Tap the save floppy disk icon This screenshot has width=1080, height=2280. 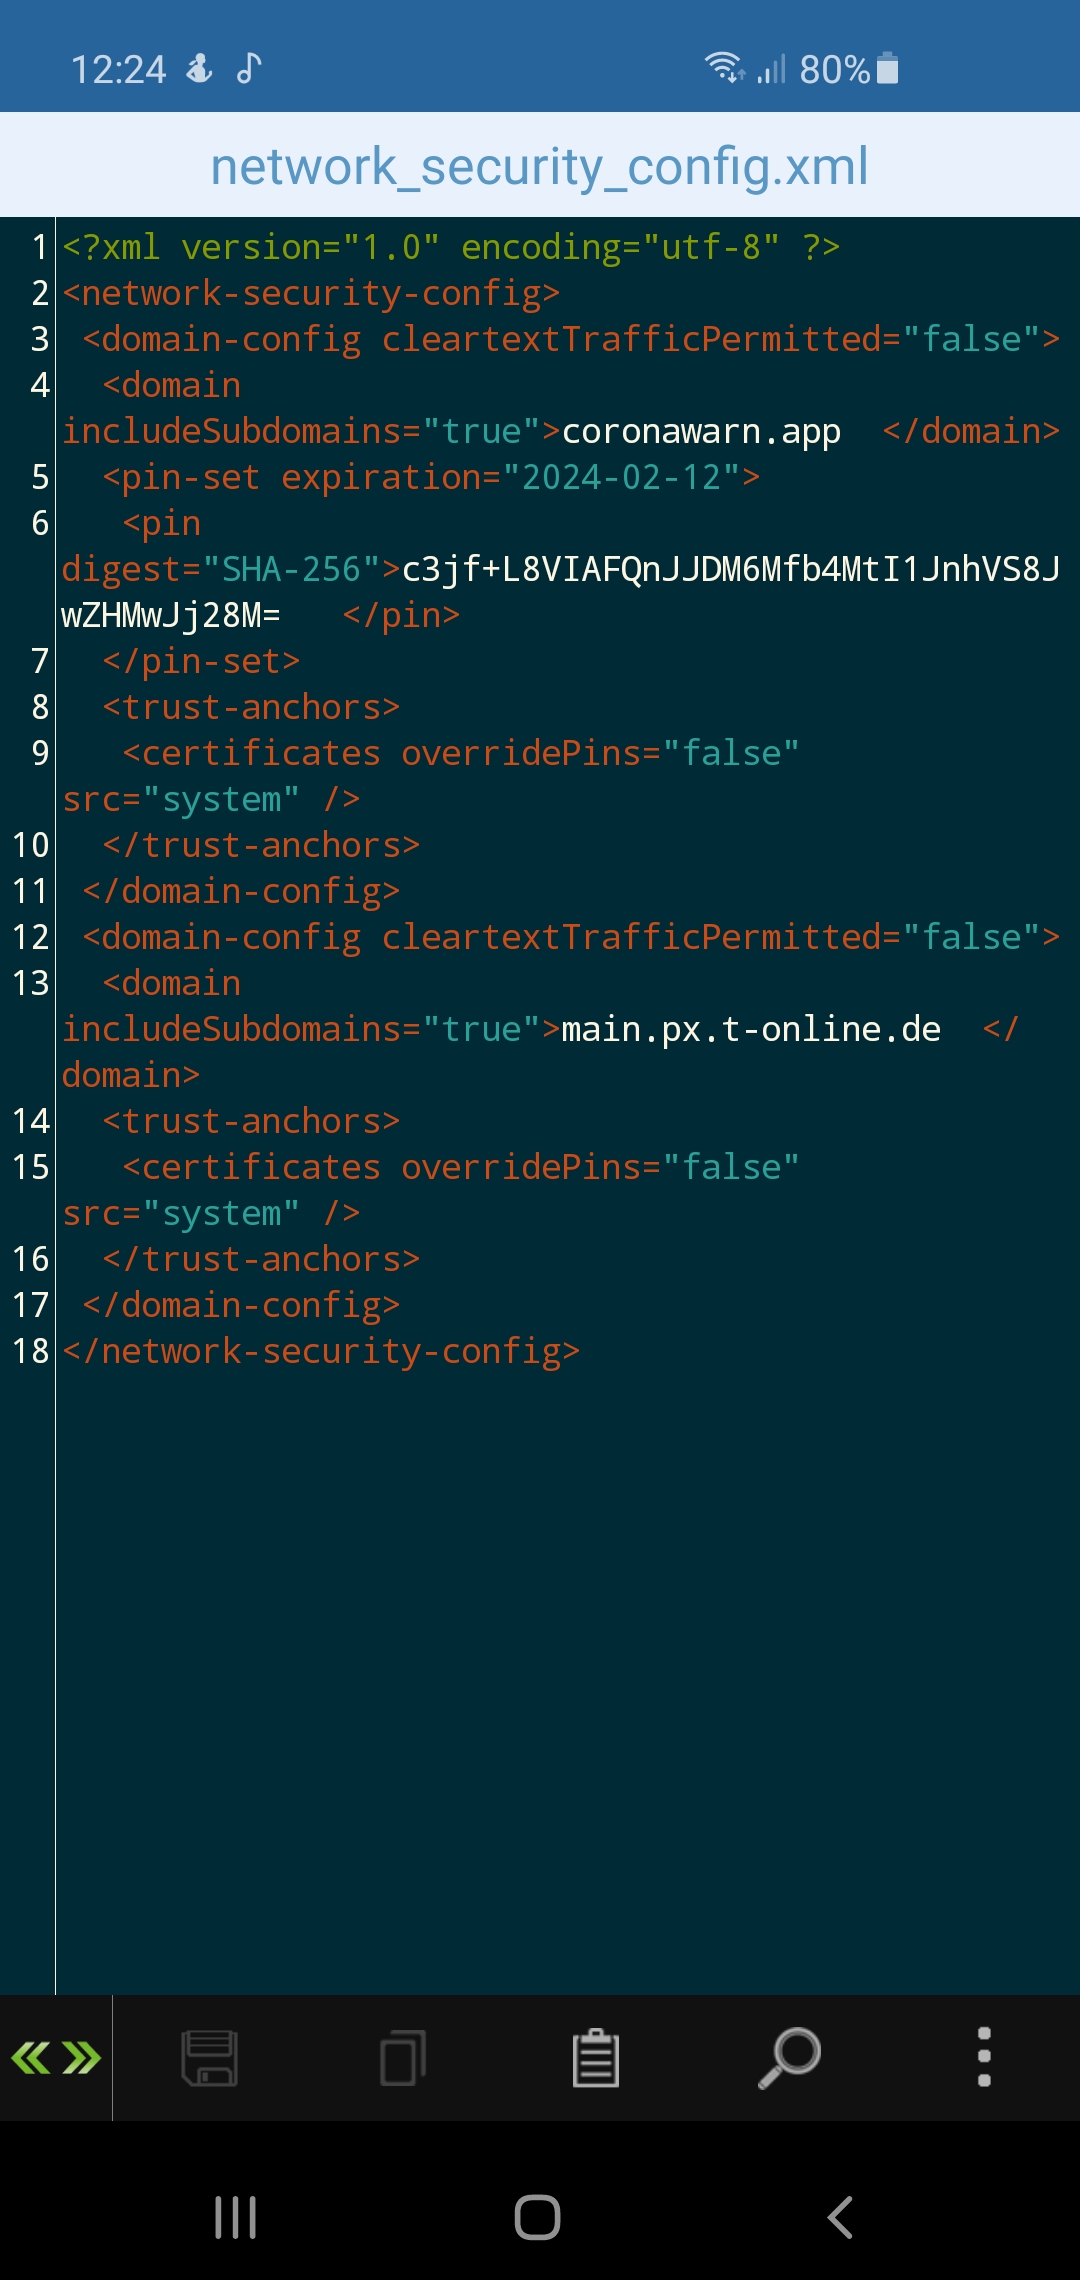tap(210, 2058)
